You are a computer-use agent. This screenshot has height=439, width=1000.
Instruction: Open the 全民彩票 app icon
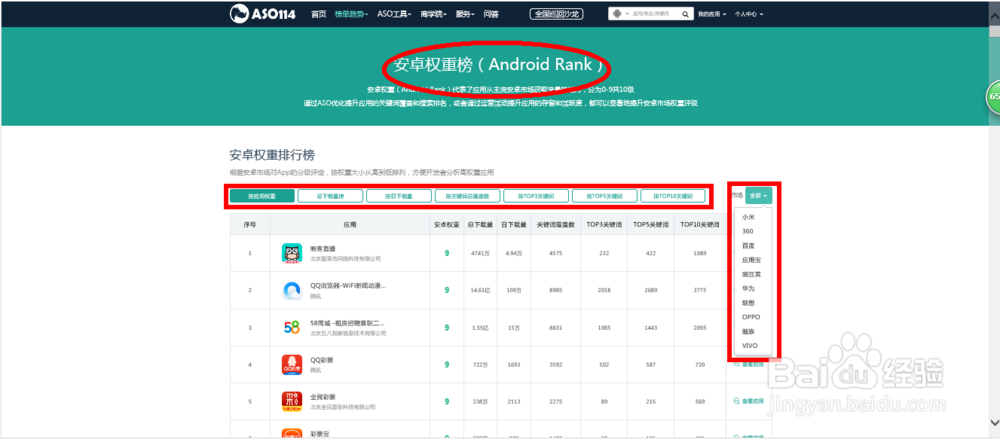pyautogui.click(x=292, y=402)
